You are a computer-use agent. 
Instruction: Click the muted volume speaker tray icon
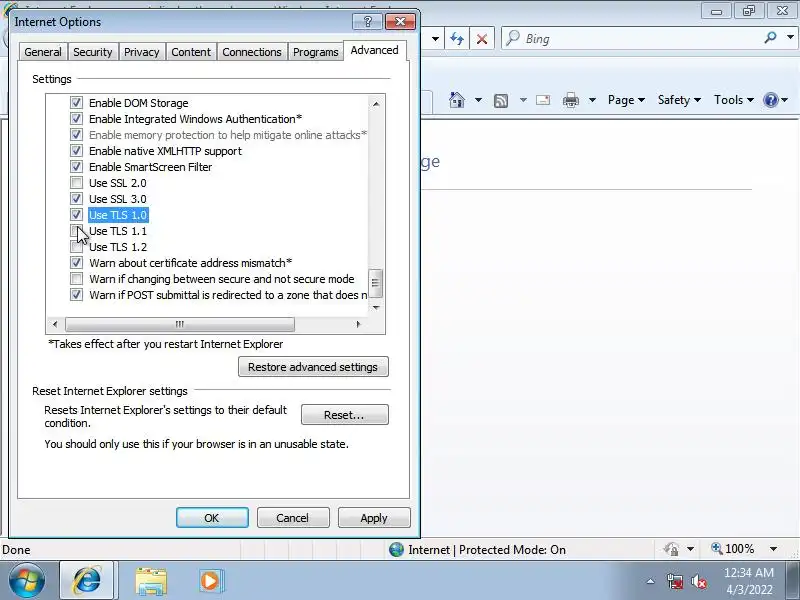click(698, 581)
